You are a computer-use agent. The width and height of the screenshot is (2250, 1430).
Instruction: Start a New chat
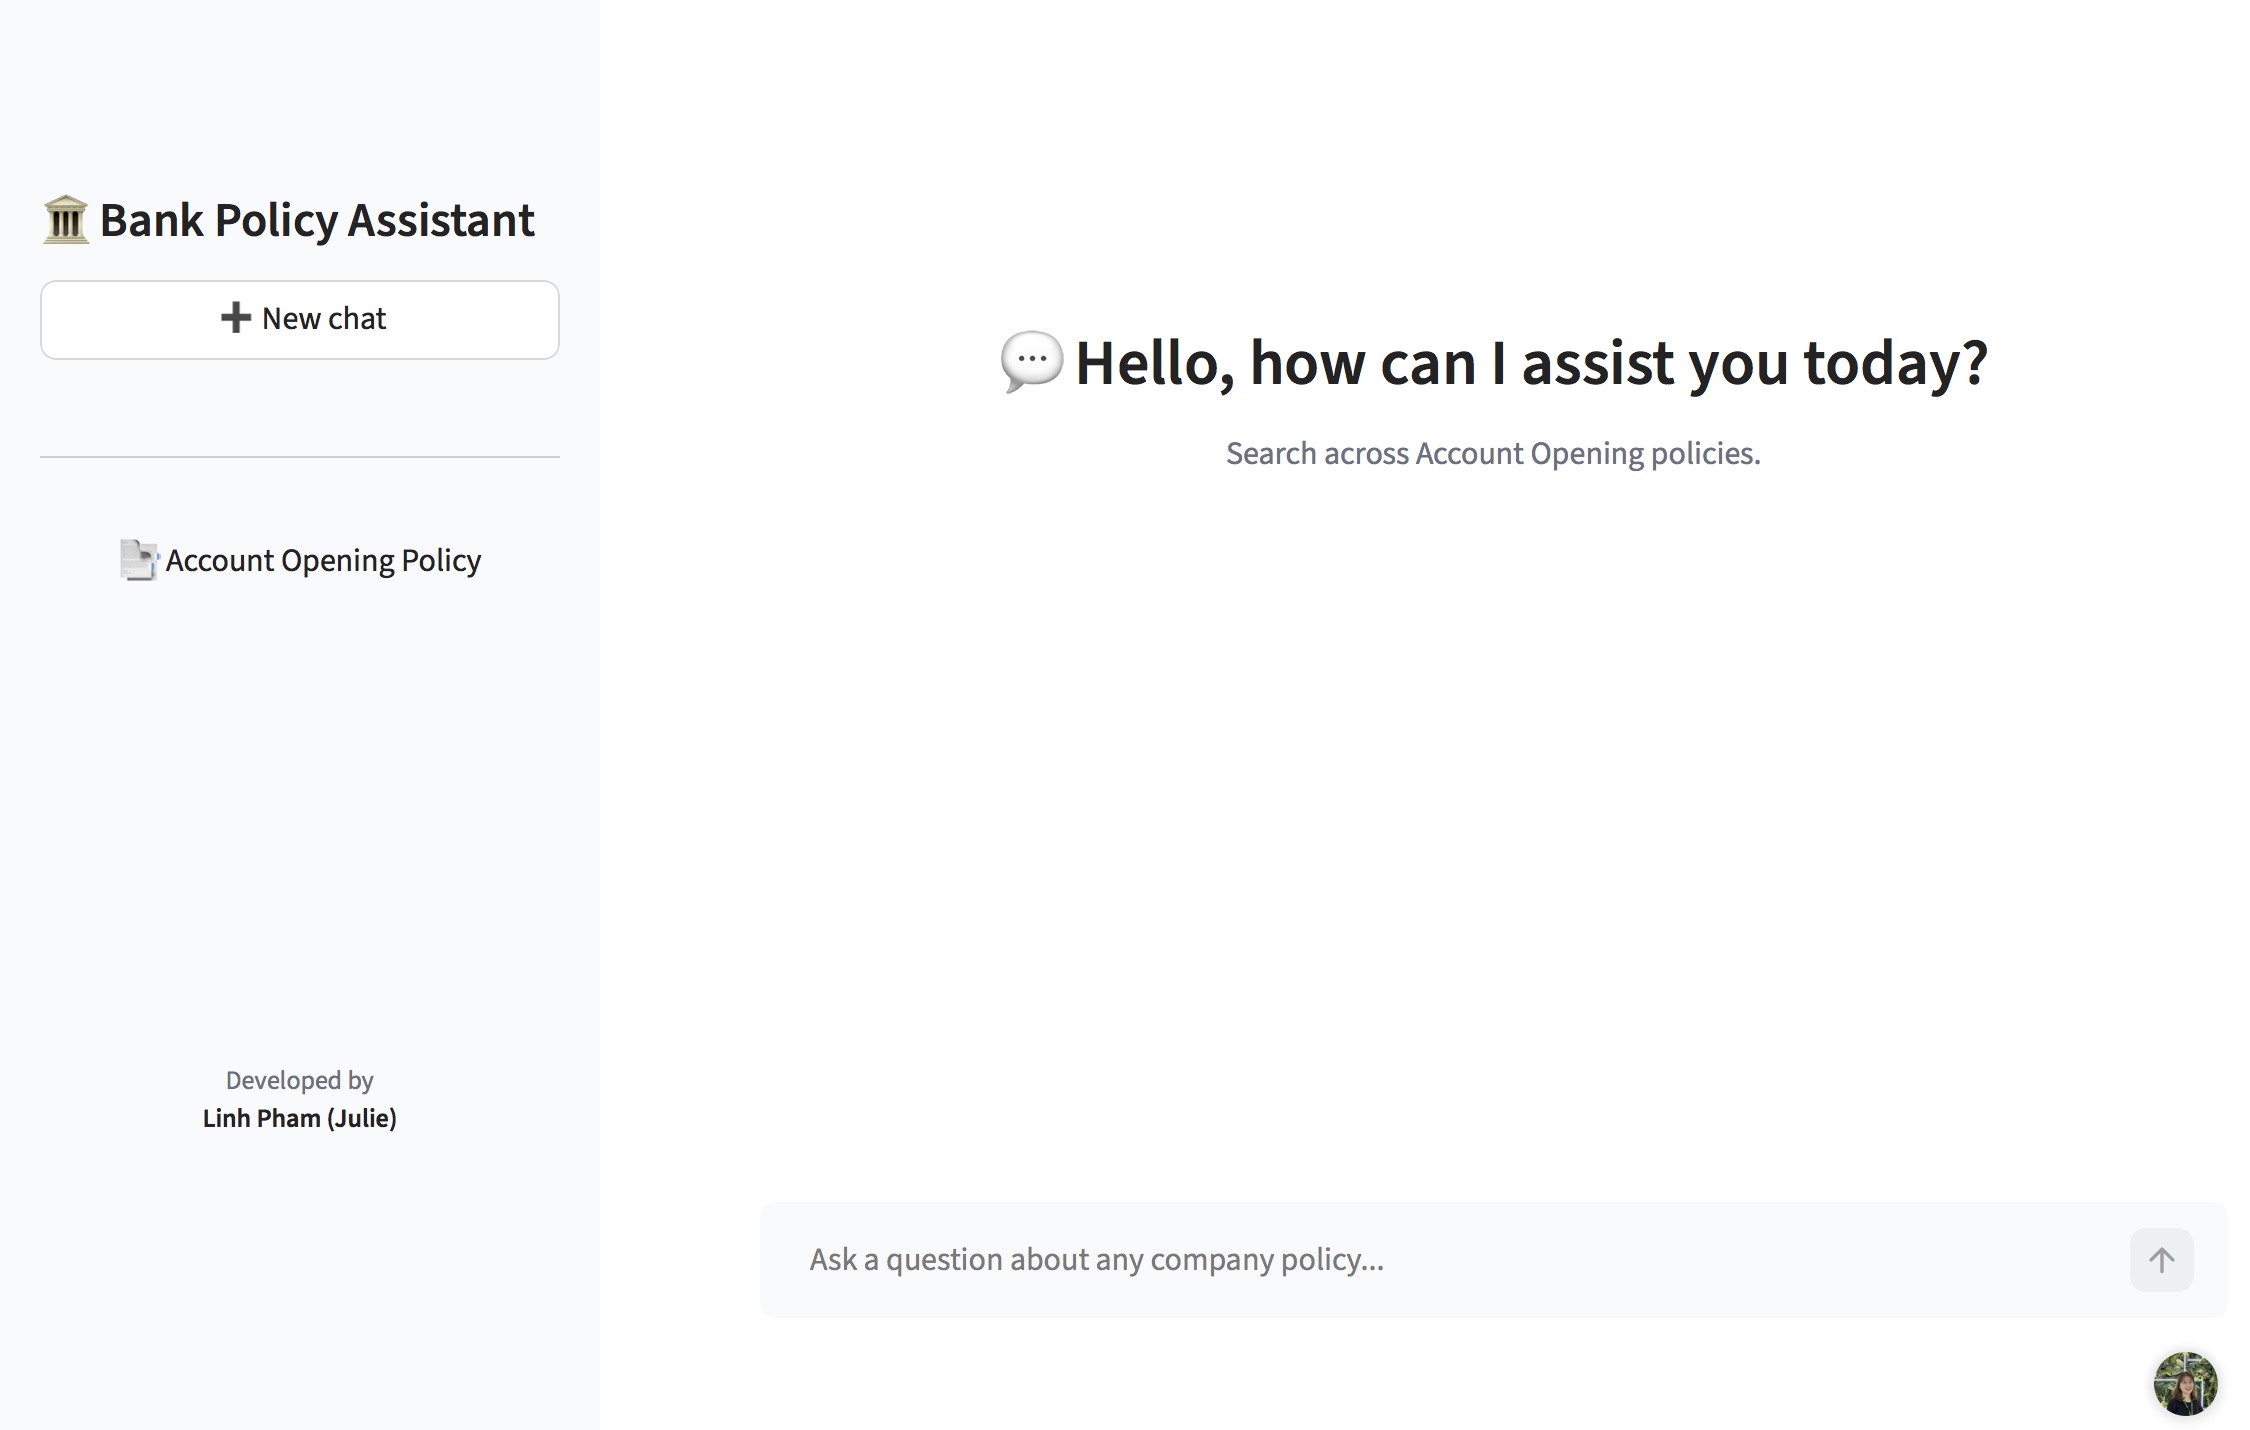(x=300, y=319)
